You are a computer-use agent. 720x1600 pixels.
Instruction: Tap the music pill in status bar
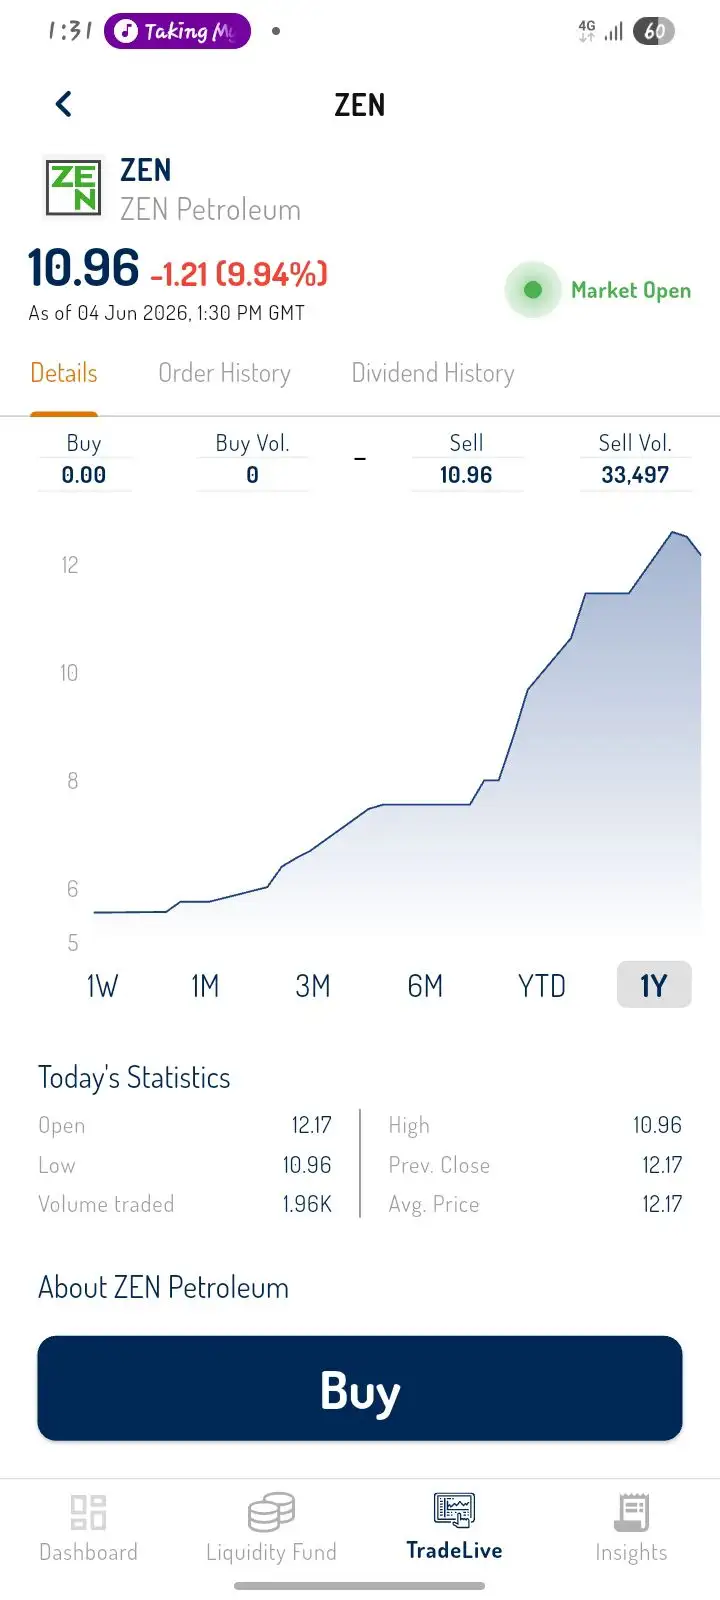(177, 31)
